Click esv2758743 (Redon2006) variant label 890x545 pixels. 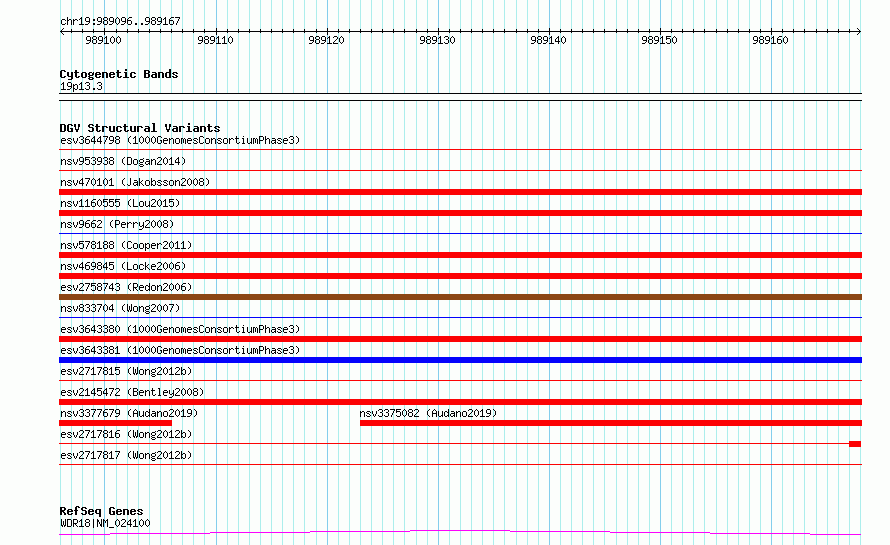point(126,287)
